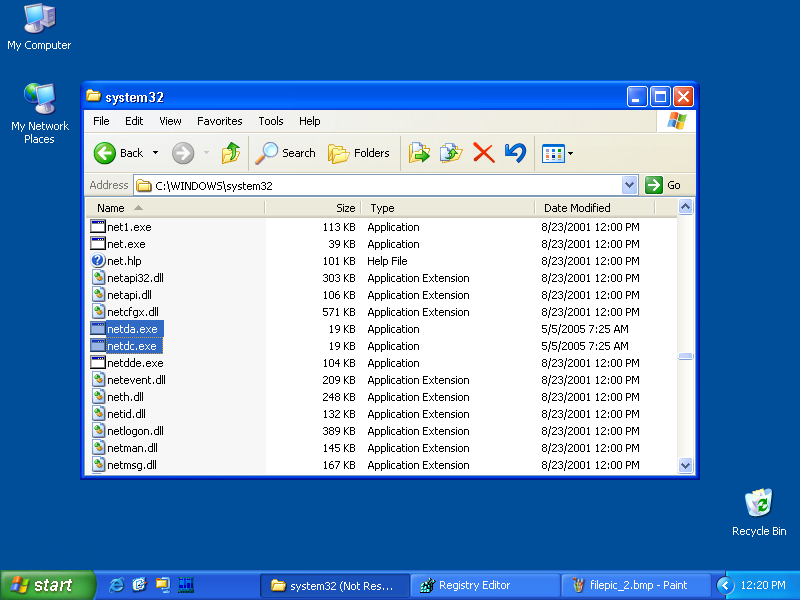800x600 pixels.
Task: Open the Search pane
Action: 285,153
